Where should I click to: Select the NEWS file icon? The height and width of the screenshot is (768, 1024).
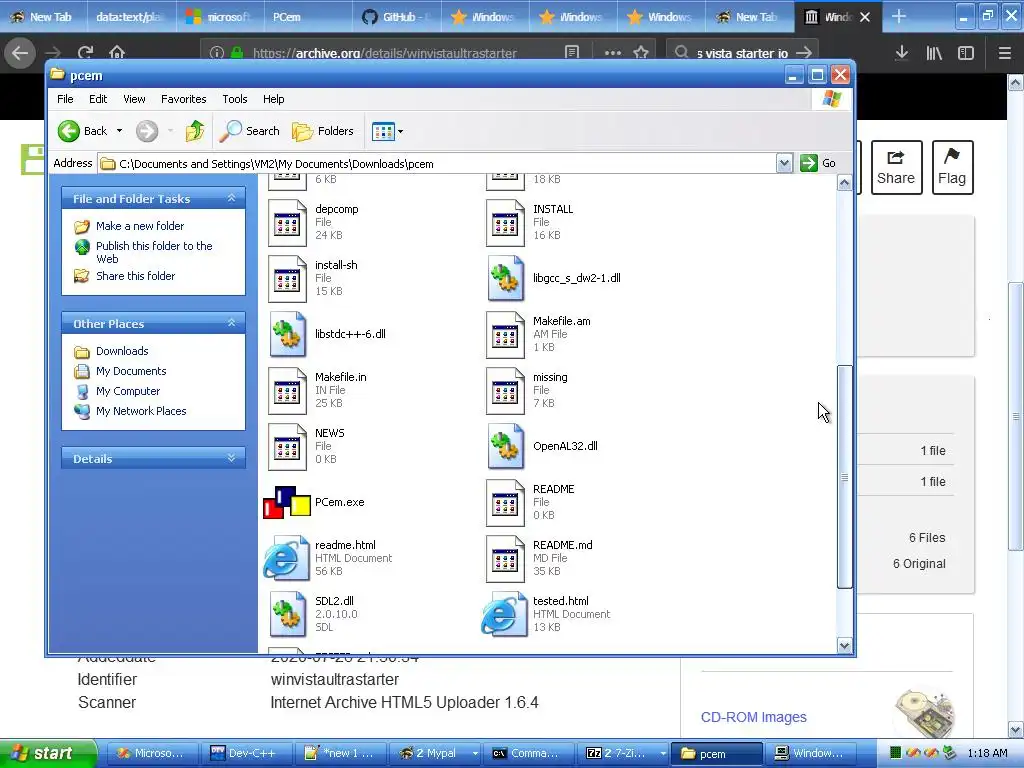(x=287, y=447)
